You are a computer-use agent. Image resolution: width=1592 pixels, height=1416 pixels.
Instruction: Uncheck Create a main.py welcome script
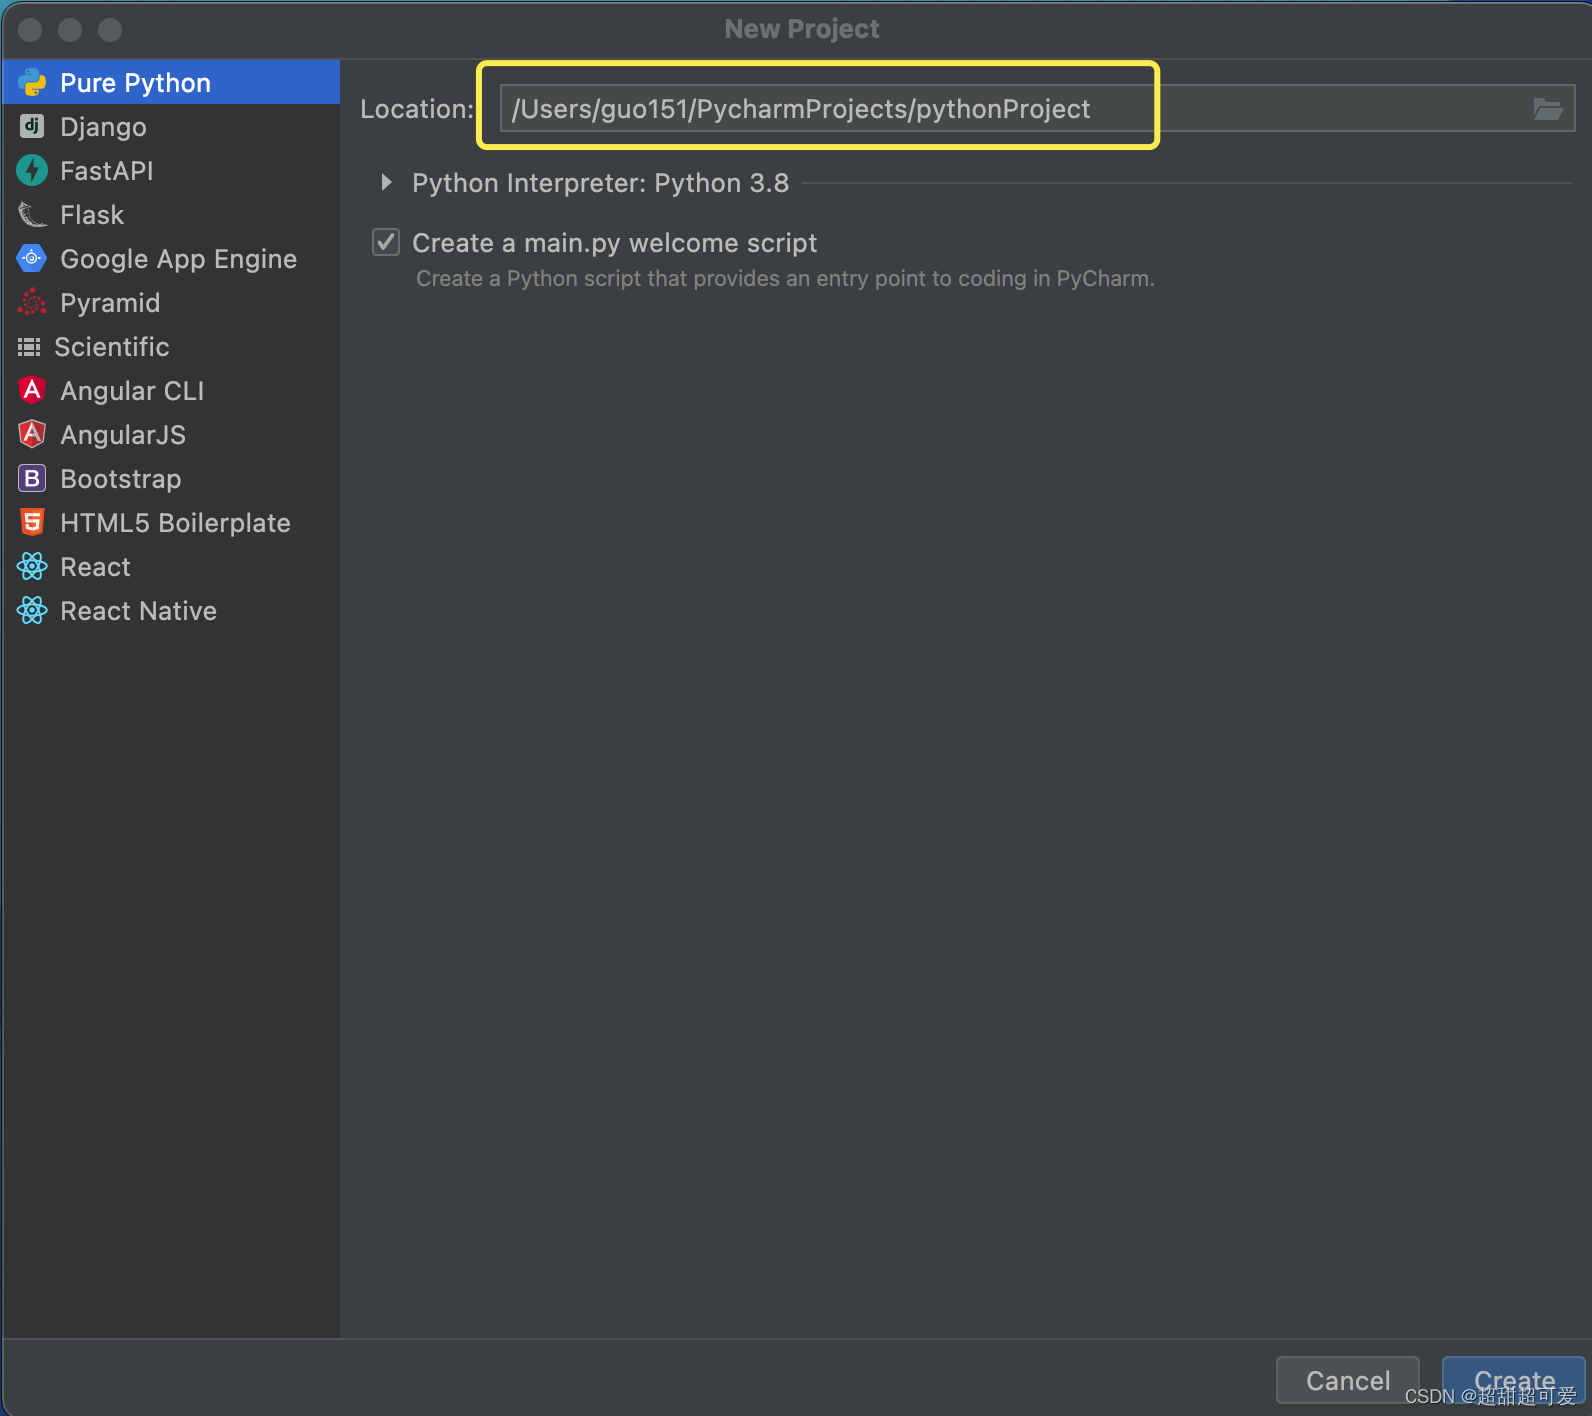click(x=386, y=242)
